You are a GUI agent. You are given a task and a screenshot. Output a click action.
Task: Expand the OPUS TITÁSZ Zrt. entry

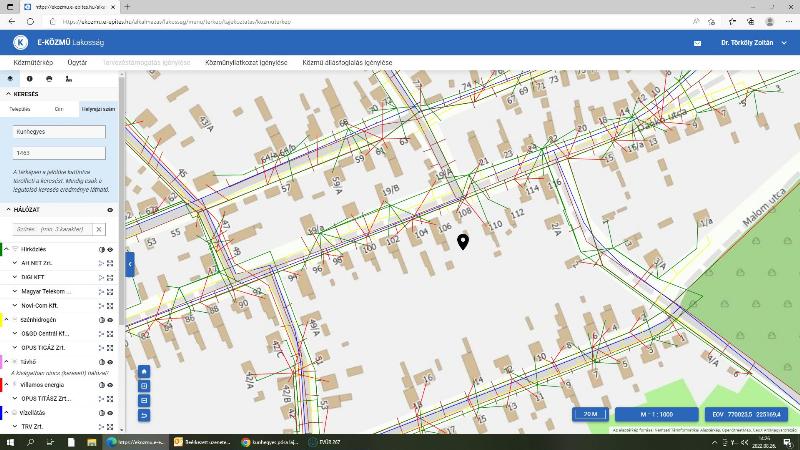point(15,399)
